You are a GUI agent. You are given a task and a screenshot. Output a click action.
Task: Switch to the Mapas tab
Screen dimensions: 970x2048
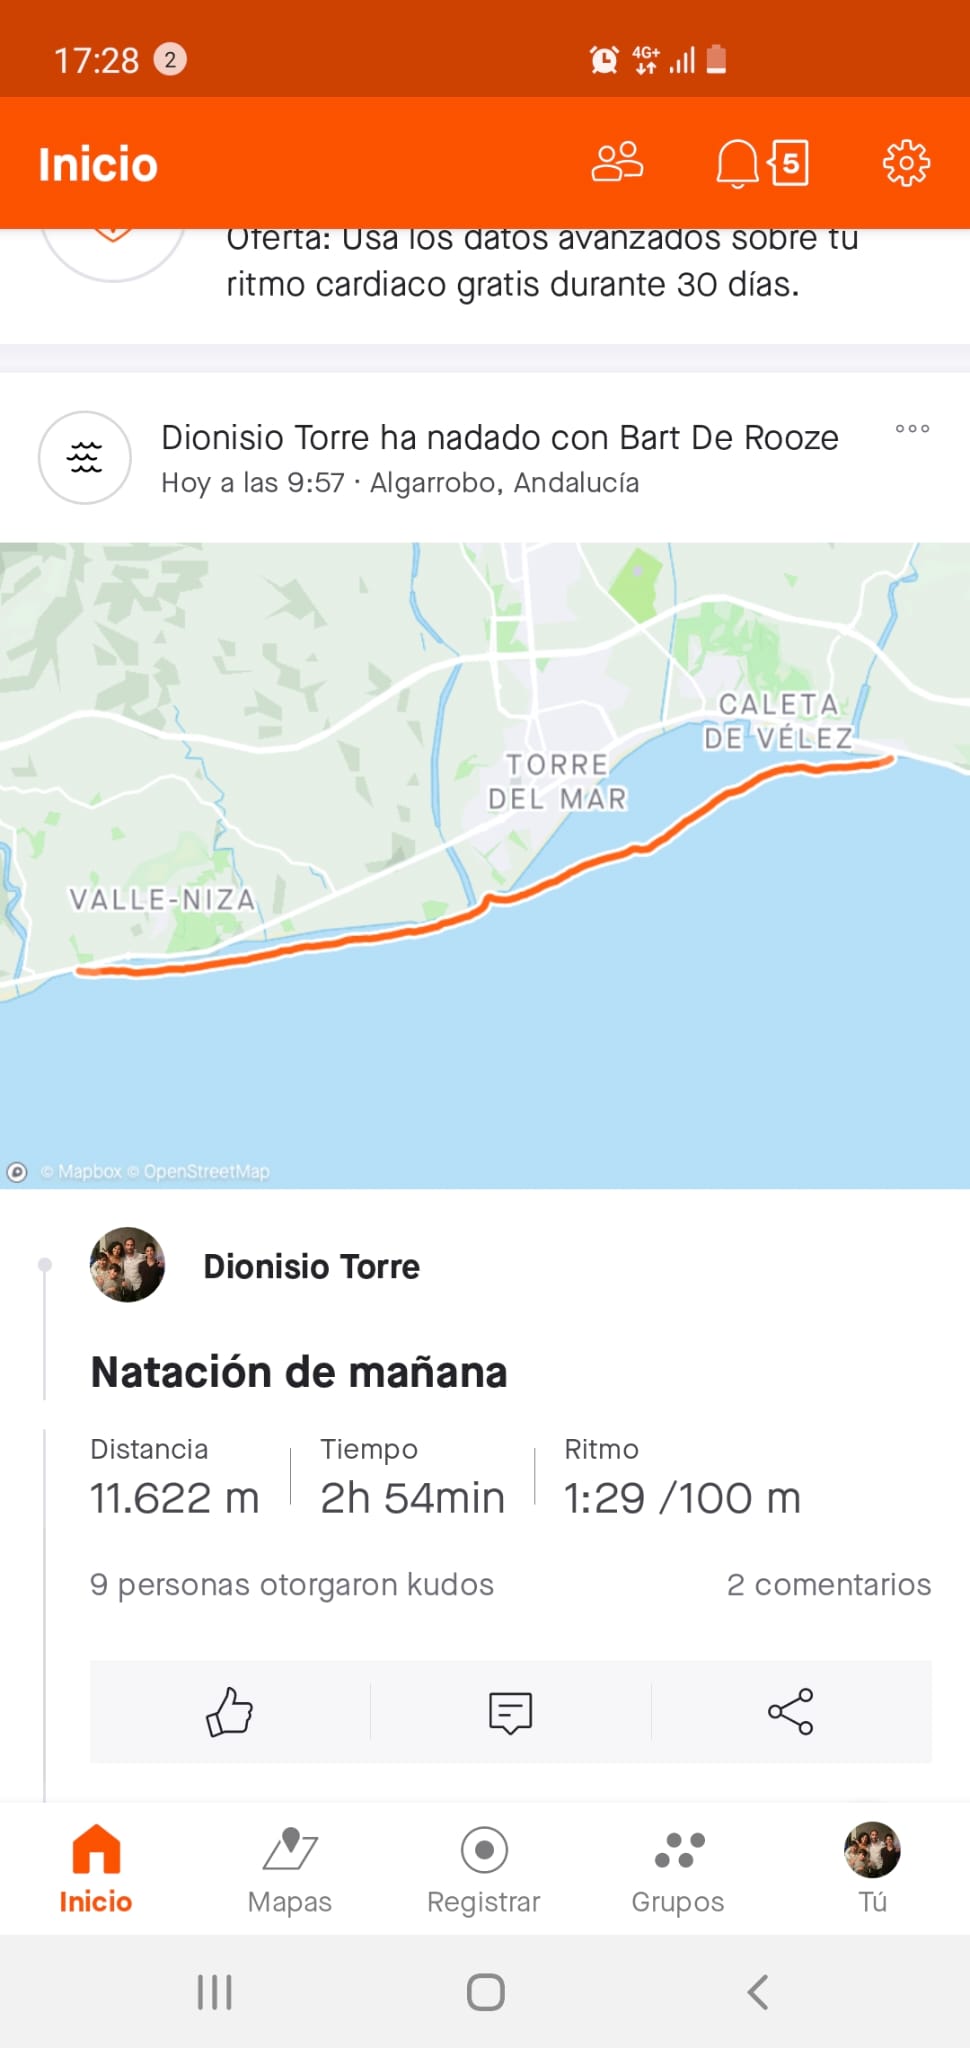click(x=289, y=1870)
